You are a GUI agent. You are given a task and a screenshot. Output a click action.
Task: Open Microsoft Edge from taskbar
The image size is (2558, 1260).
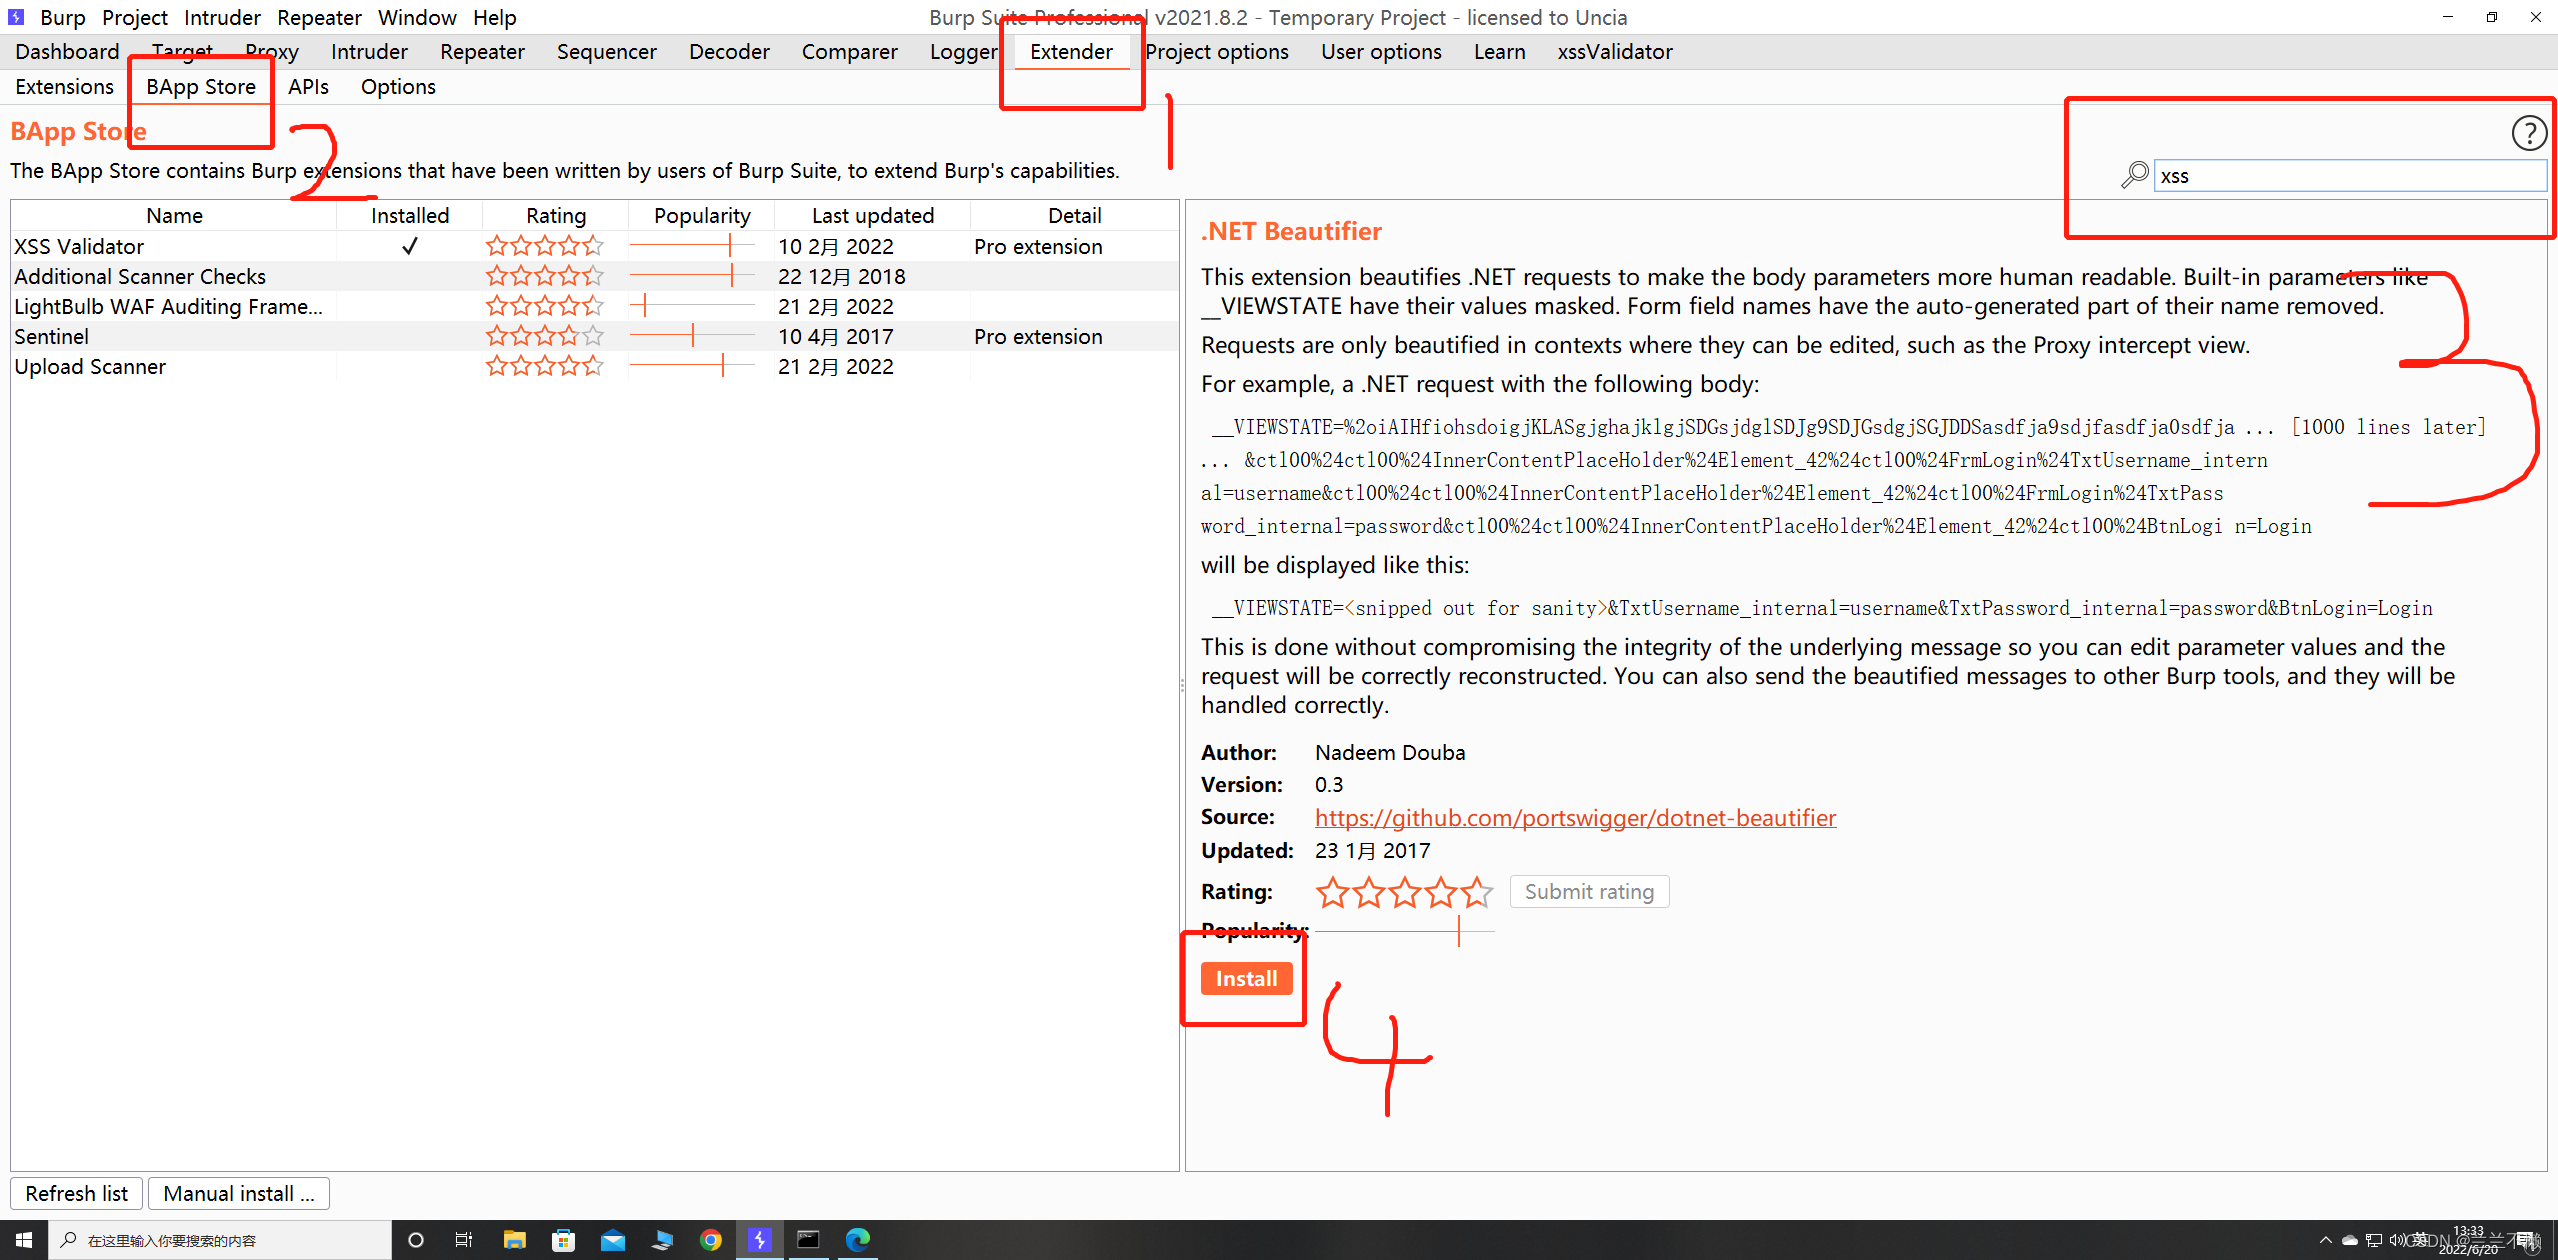coord(858,1240)
